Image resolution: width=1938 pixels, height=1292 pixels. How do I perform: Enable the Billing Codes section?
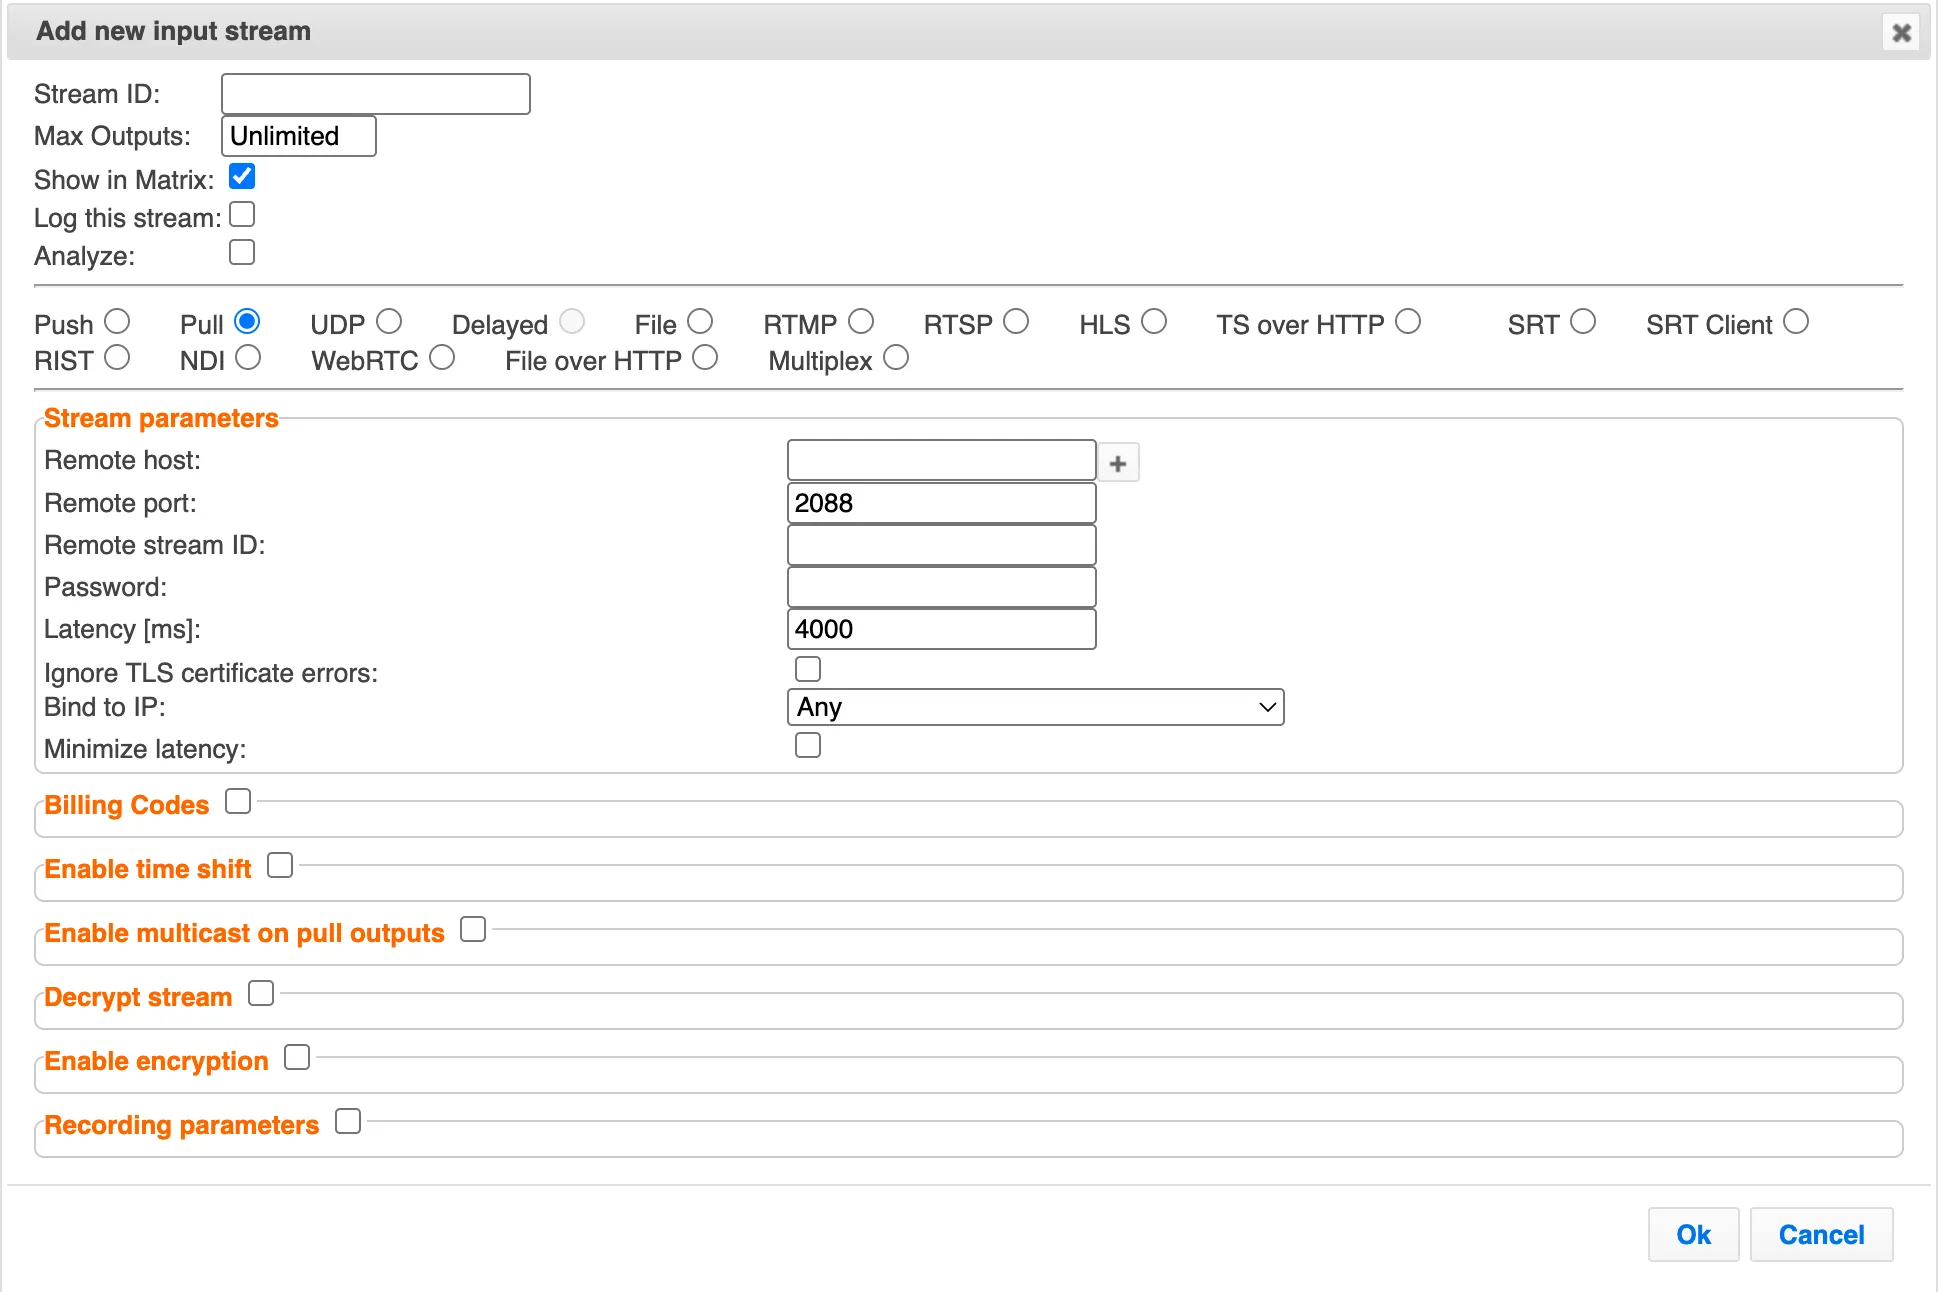pyautogui.click(x=238, y=801)
